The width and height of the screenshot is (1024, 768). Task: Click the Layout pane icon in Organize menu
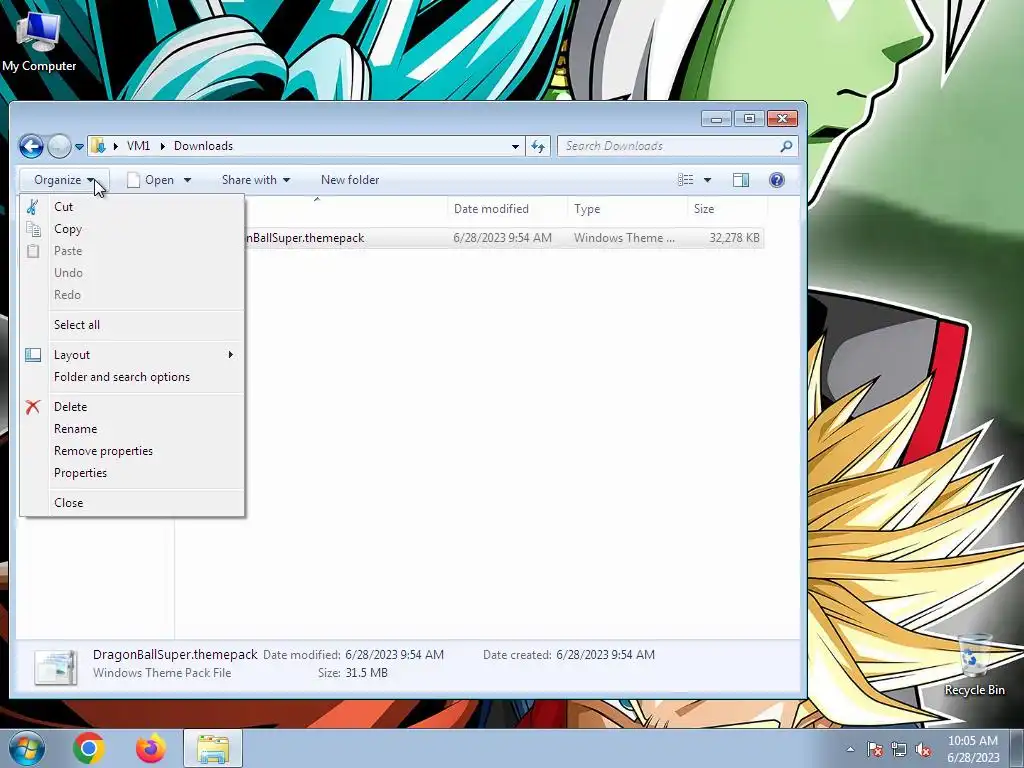click(x=33, y=355)
